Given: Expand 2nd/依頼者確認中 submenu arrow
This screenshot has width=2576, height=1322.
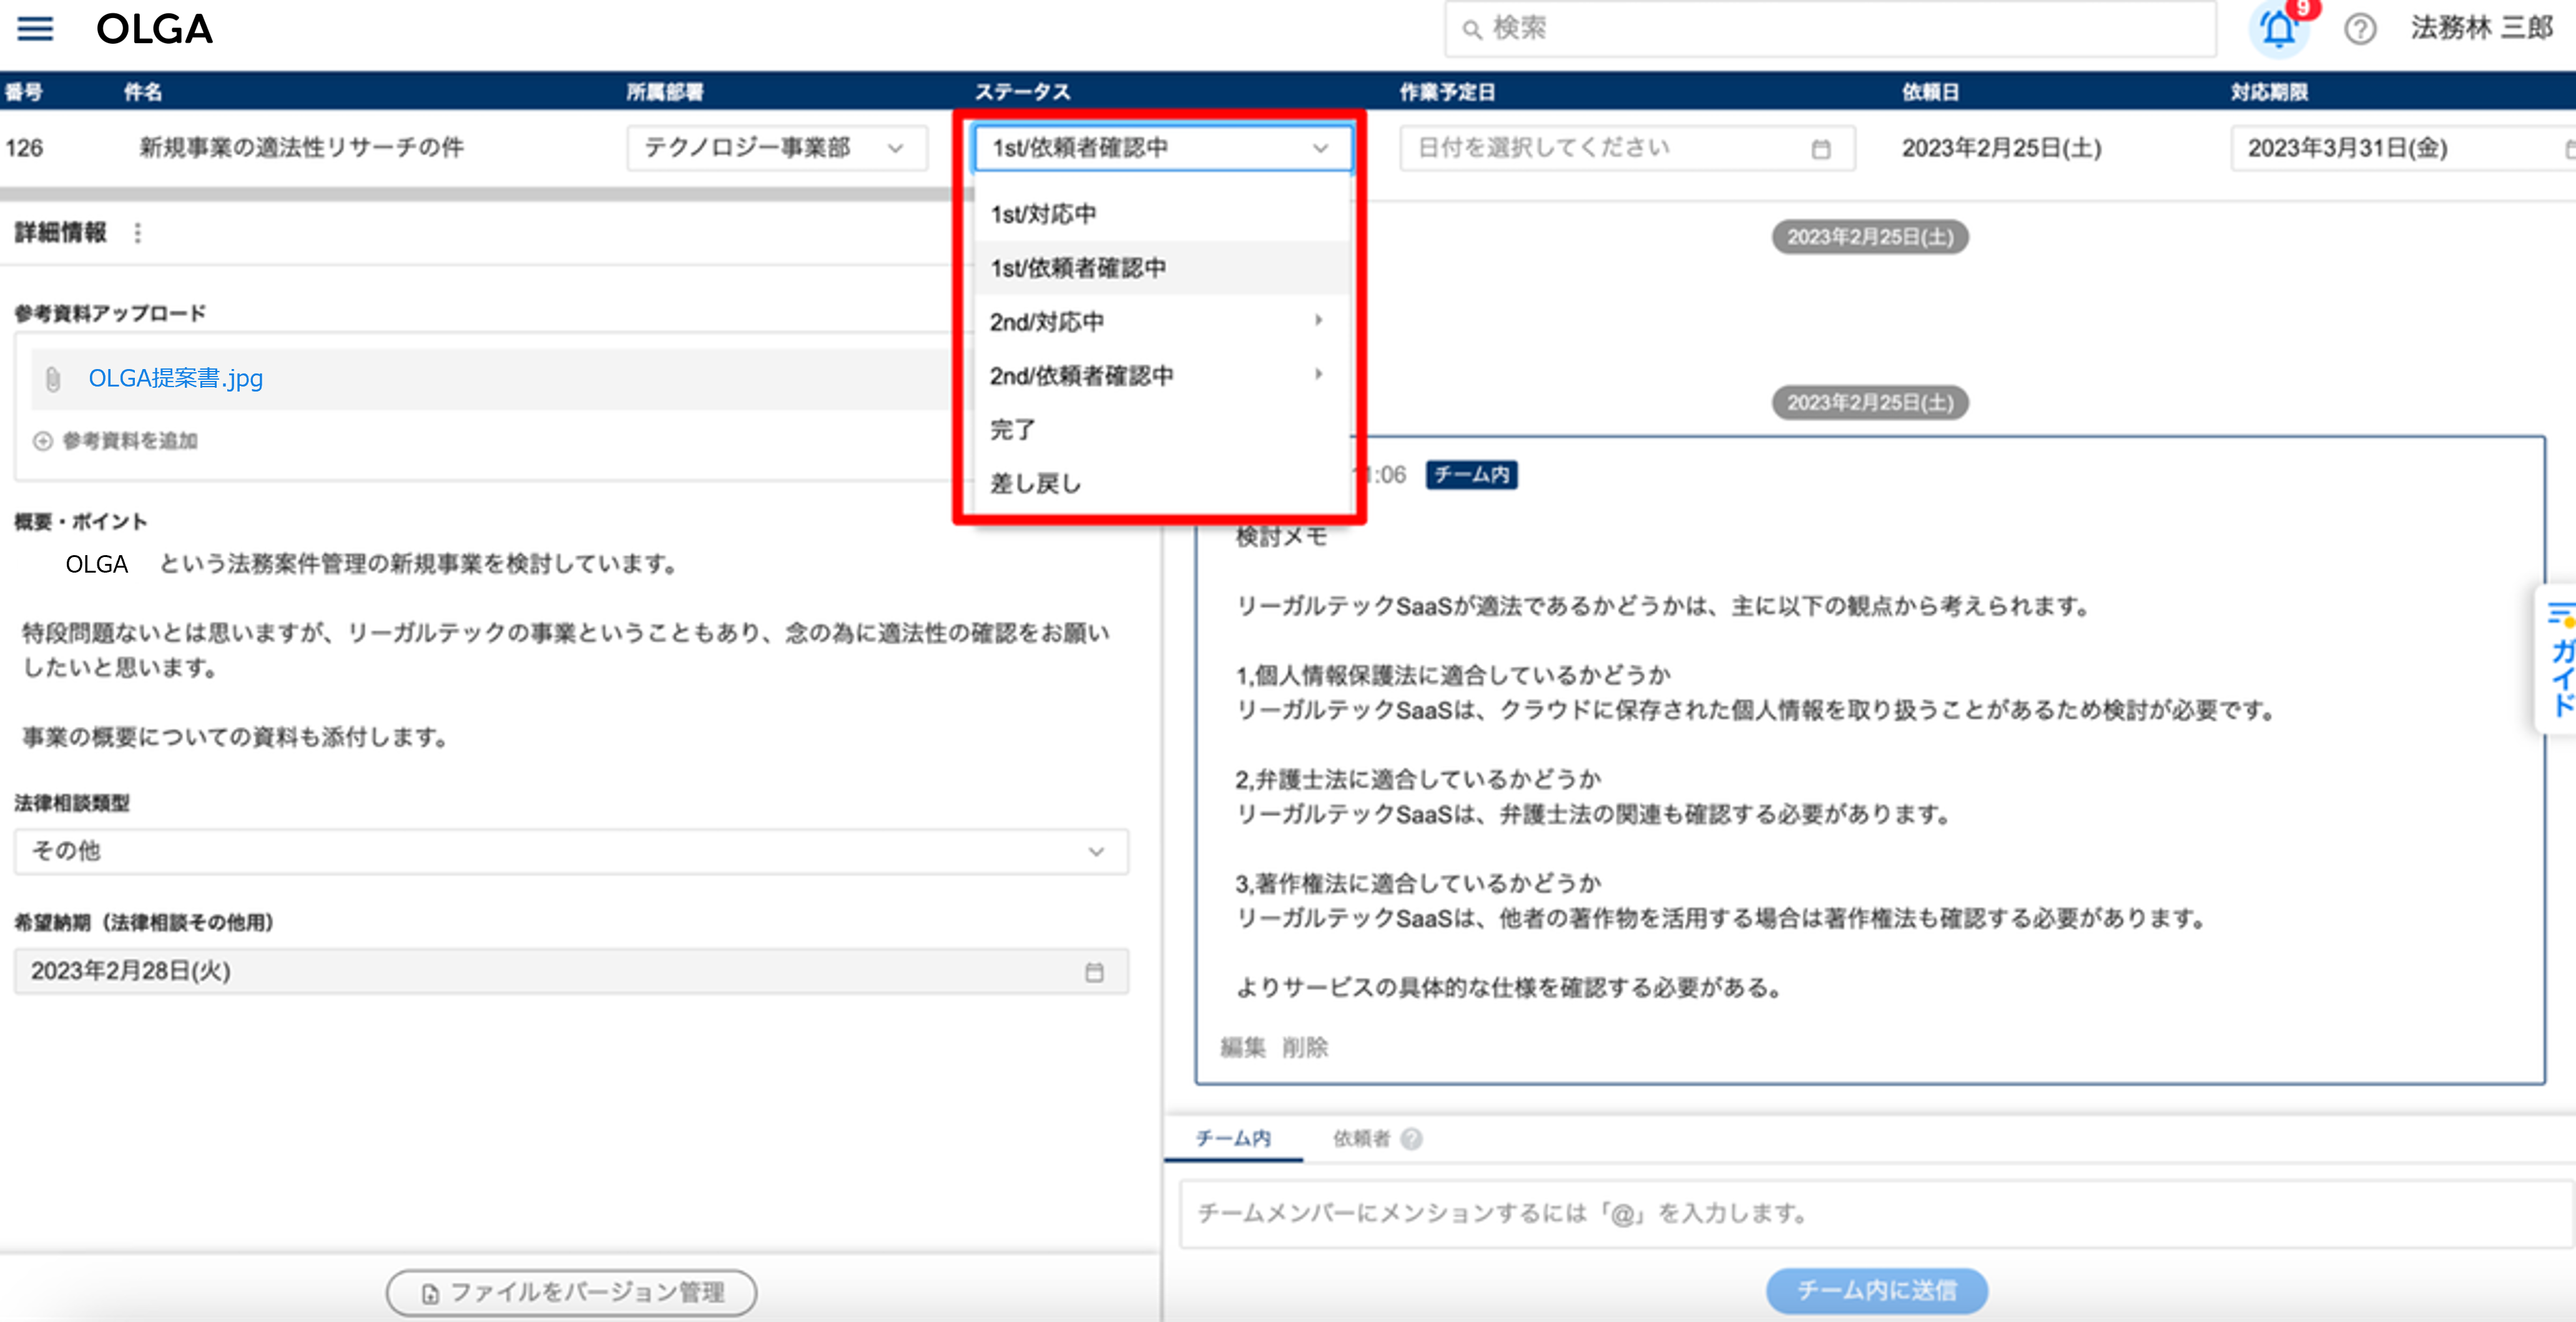Looking at the screenshot, I should (1319, 375).
